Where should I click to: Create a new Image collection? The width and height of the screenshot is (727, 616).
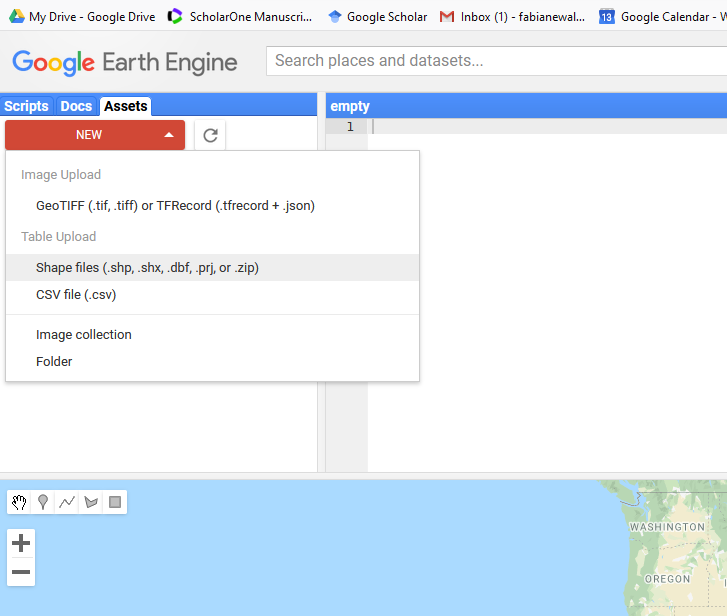[212, 335]
